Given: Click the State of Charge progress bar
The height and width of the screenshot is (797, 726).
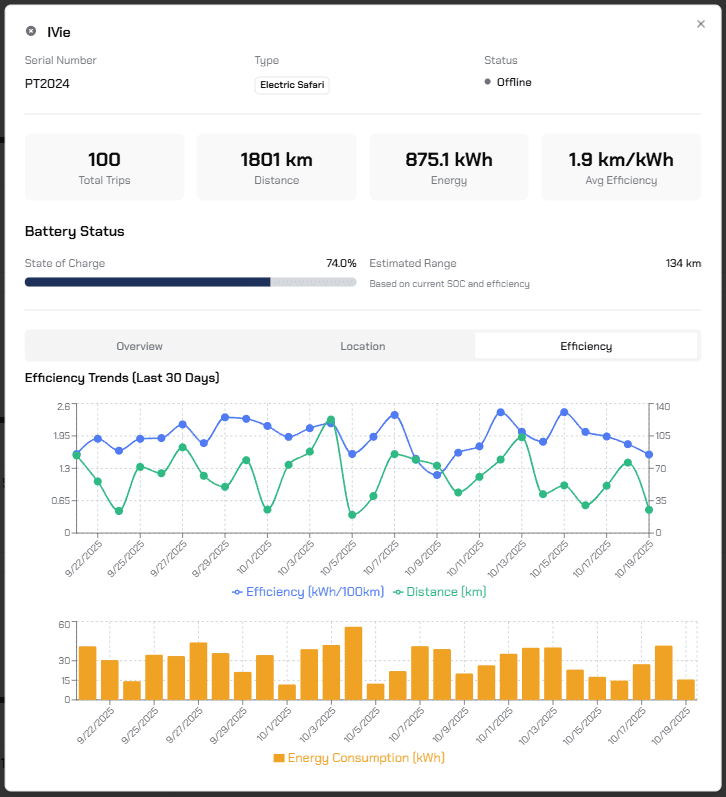Looking at the screenshot, I should click(x=190, y=282).
